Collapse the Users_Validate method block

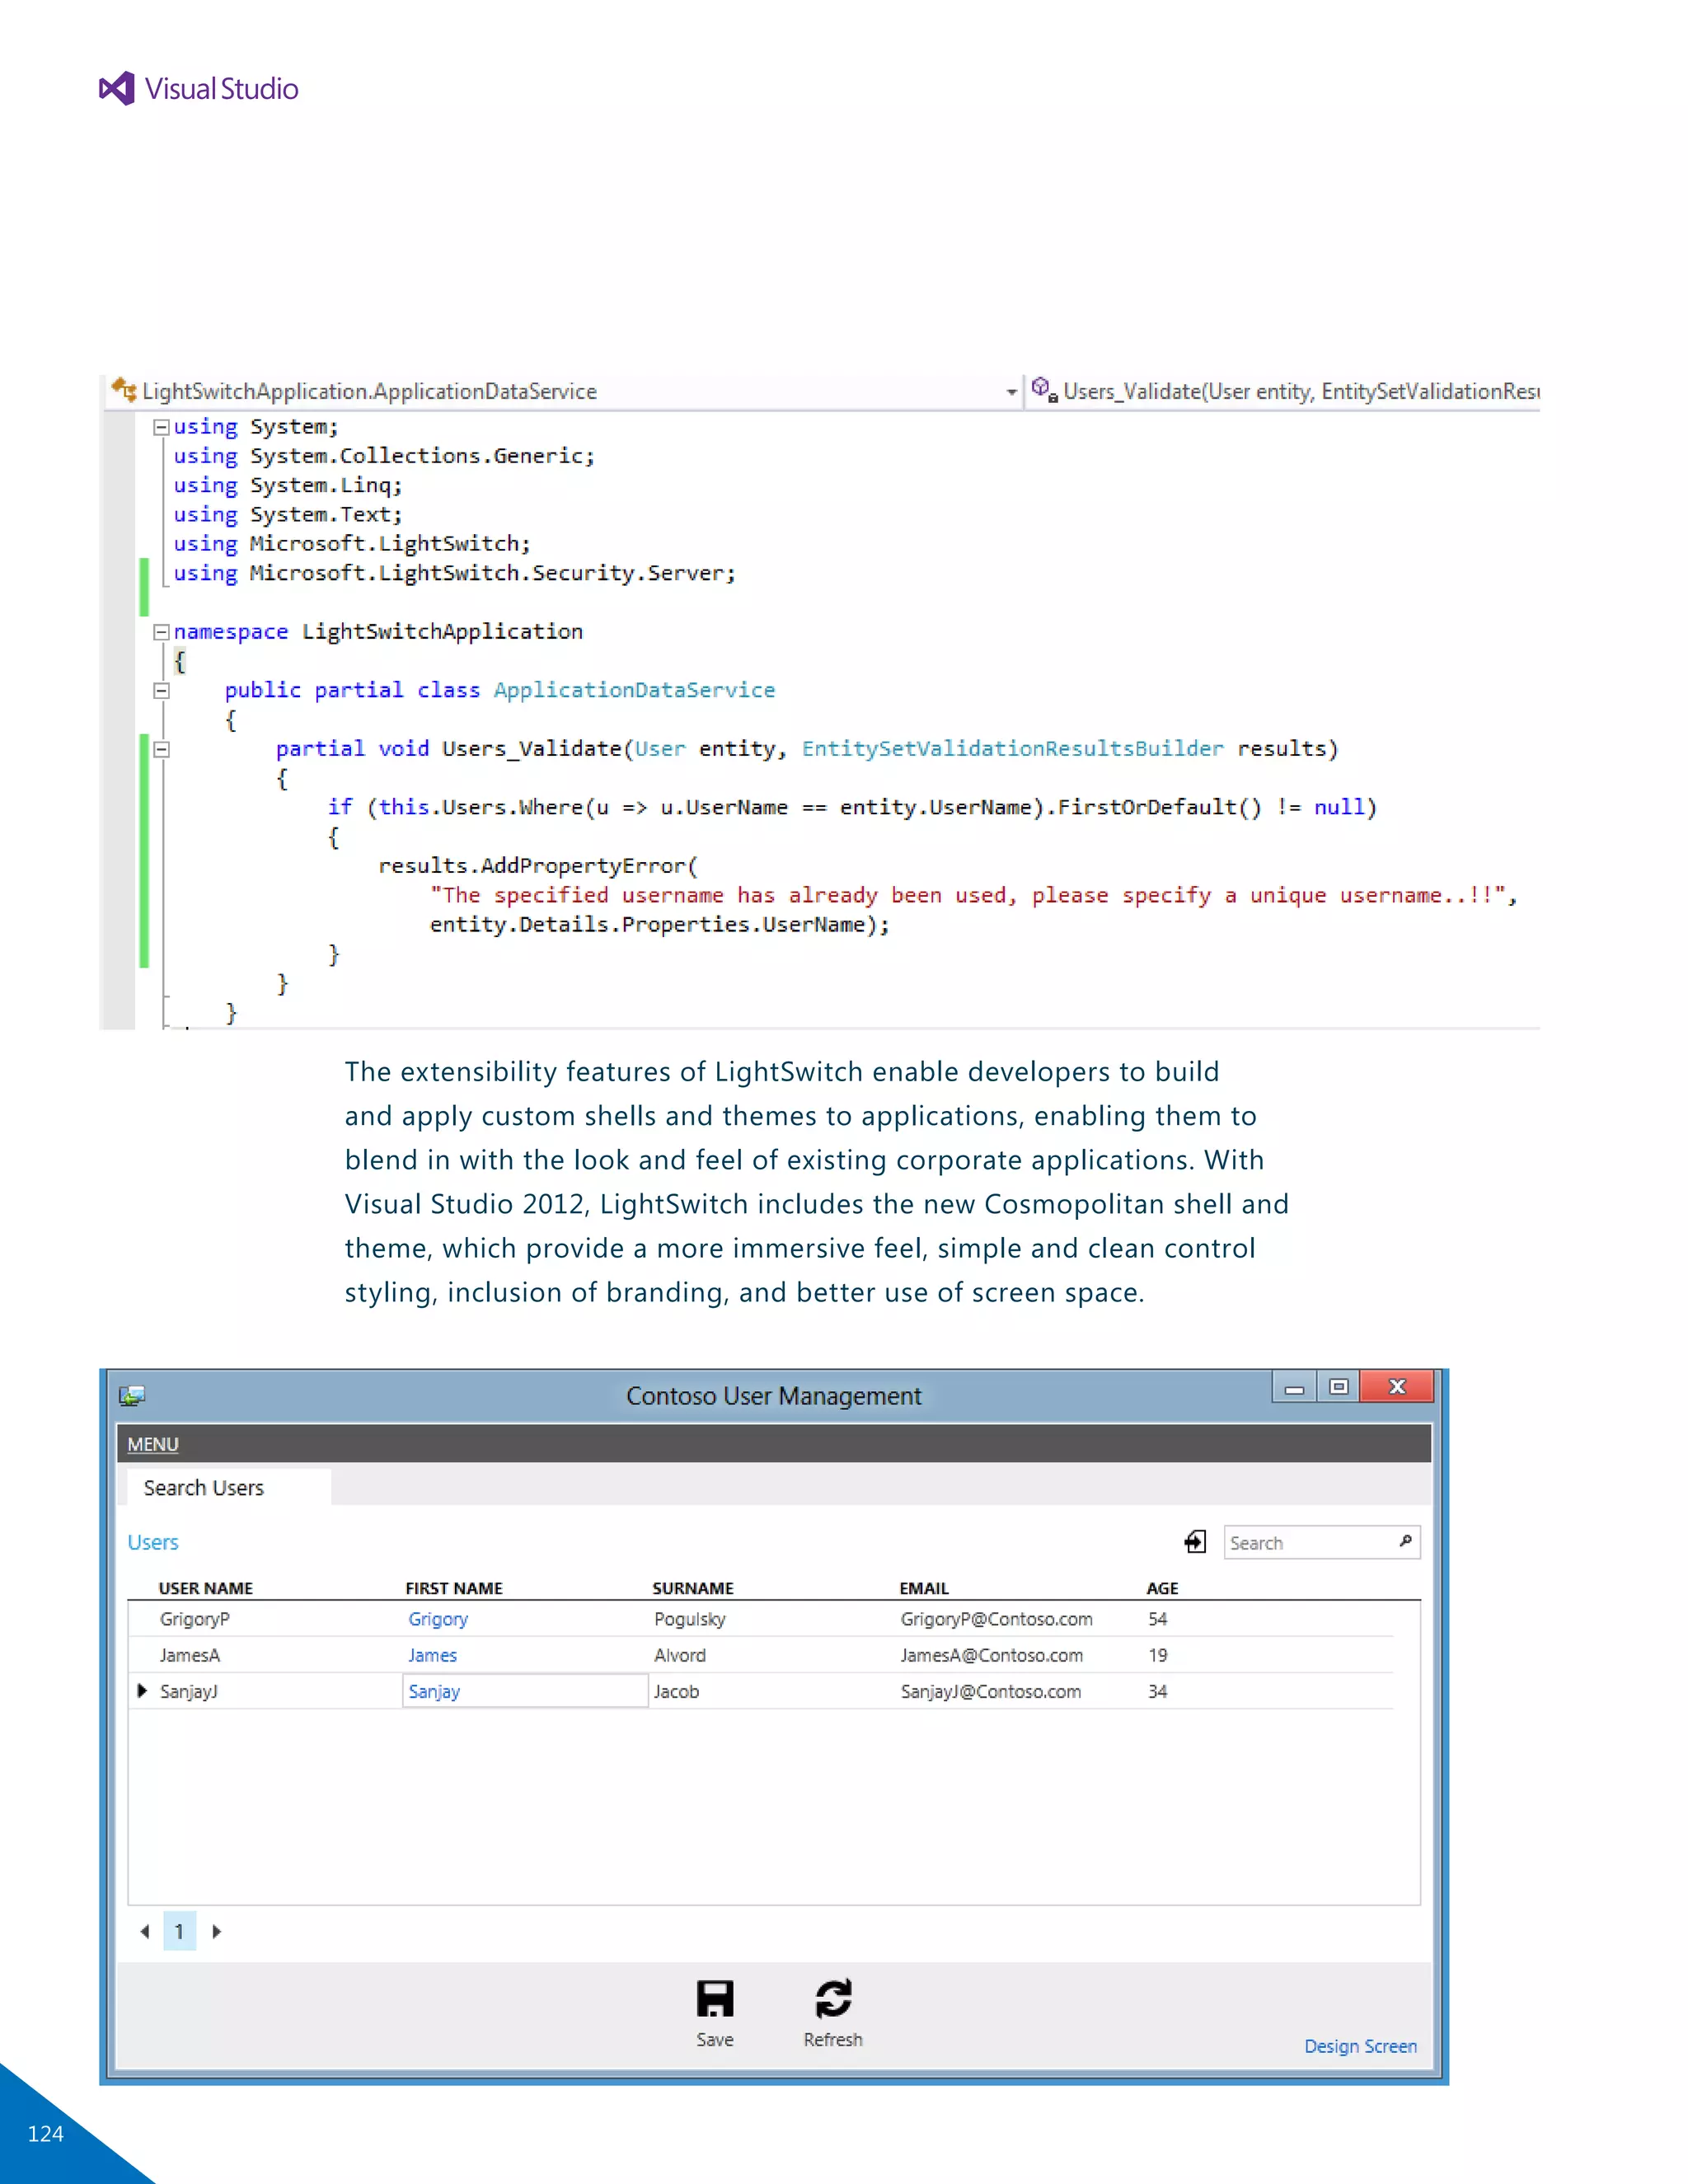coord(161,749)
